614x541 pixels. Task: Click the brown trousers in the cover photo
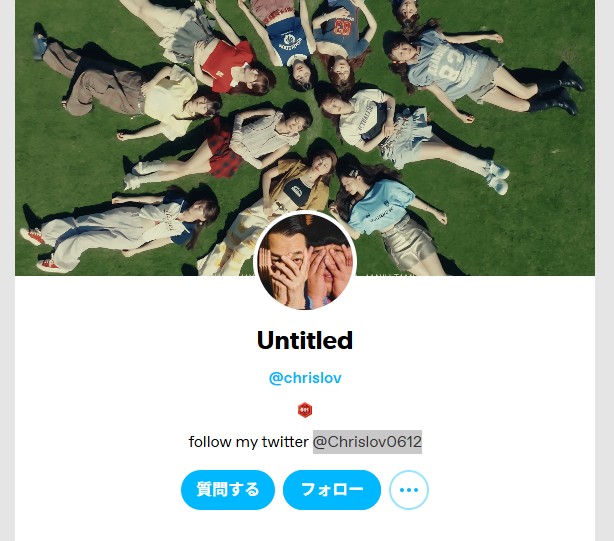[x=96, y=80]
